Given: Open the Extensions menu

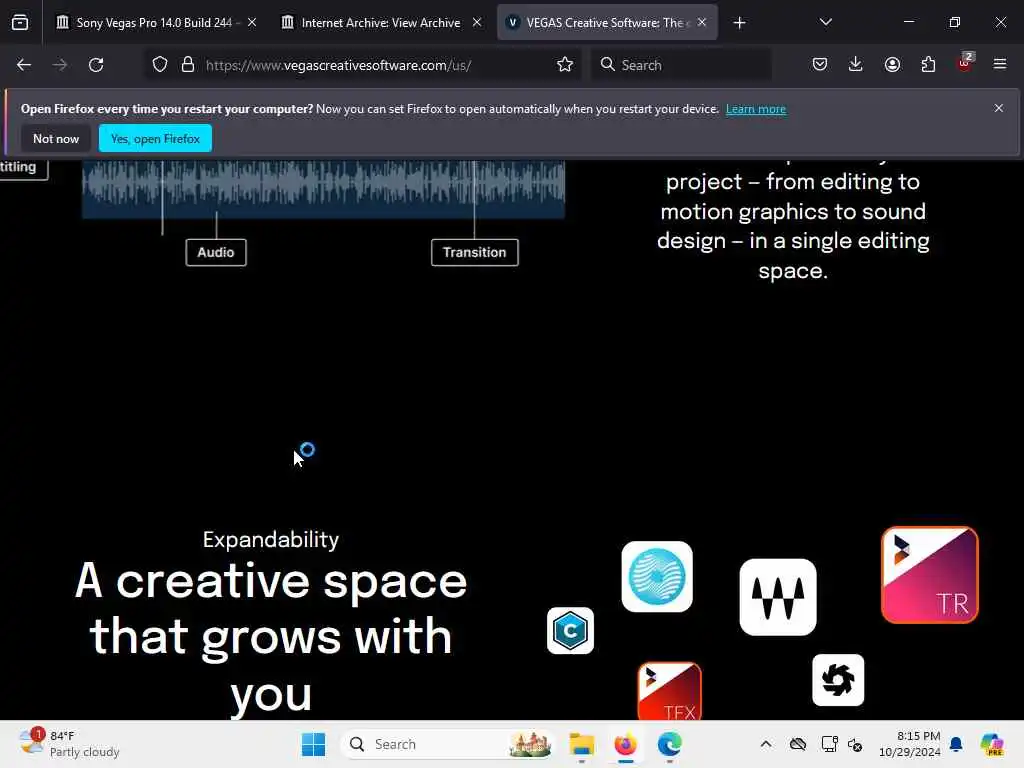Looking at the screenshot, I should [928, 65].
